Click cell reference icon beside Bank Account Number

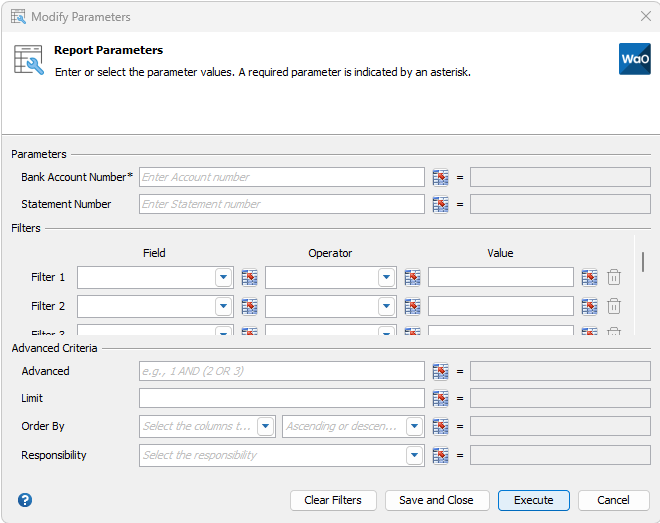click(x=440, y=177)
